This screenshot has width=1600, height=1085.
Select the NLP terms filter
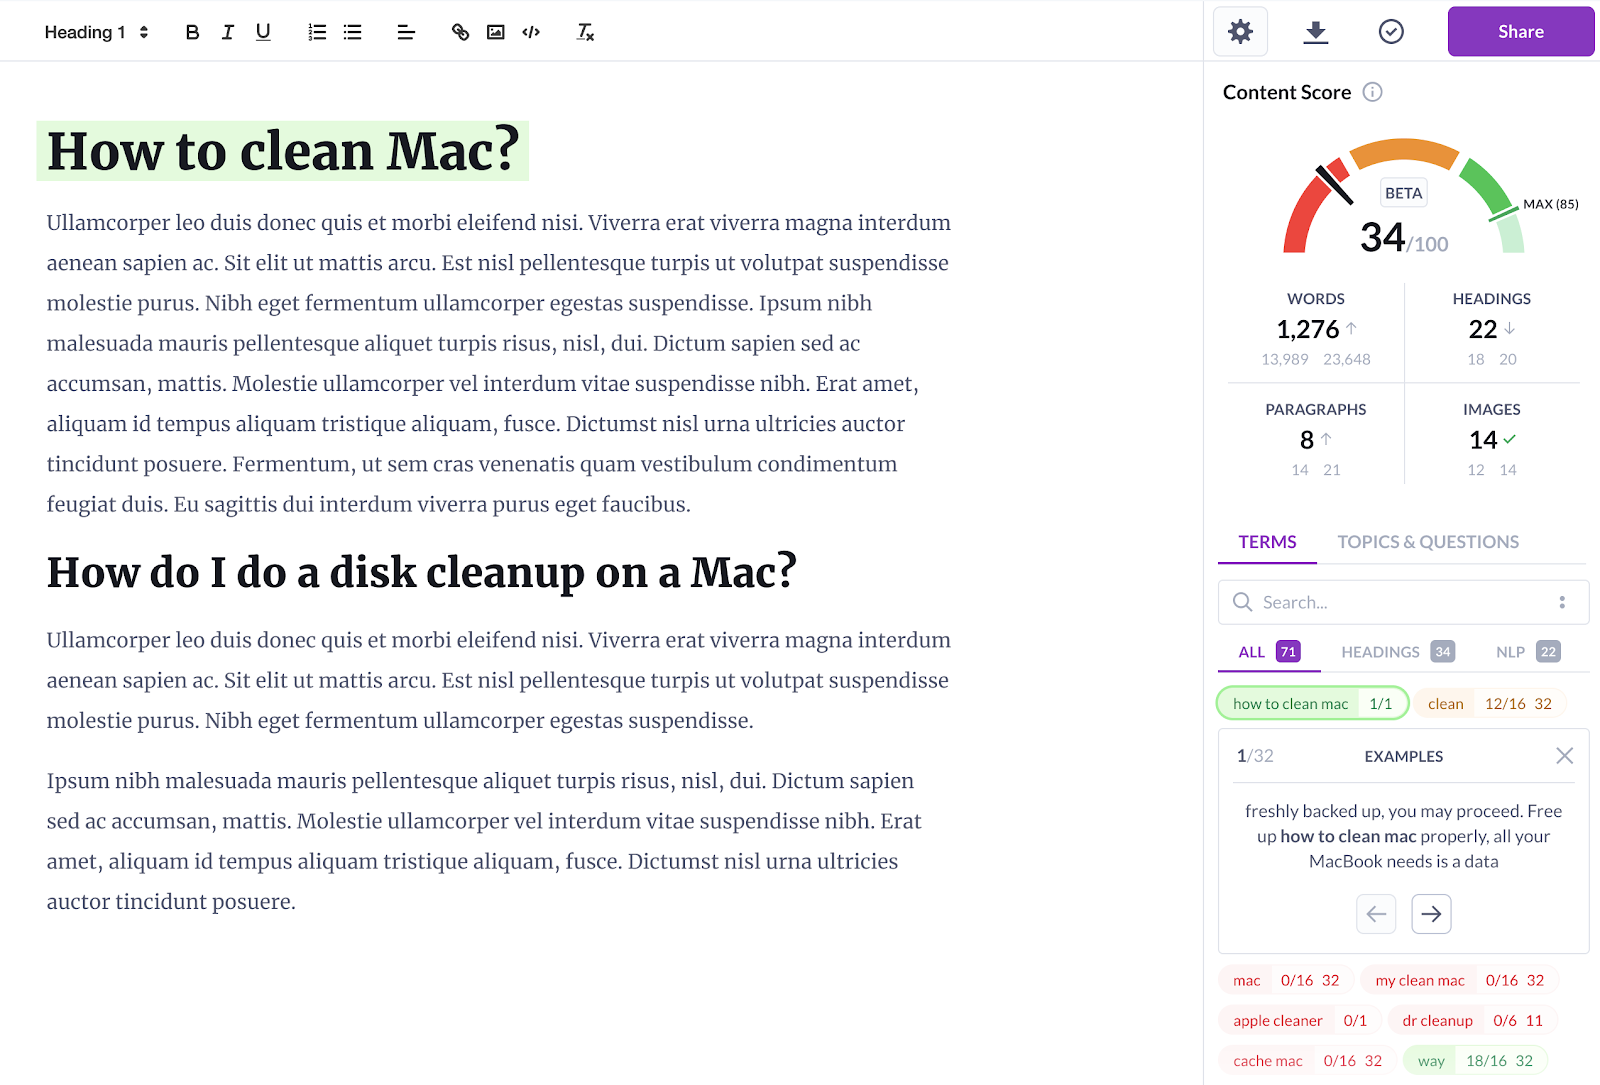pyautogui.click(x=1511, y=651)
